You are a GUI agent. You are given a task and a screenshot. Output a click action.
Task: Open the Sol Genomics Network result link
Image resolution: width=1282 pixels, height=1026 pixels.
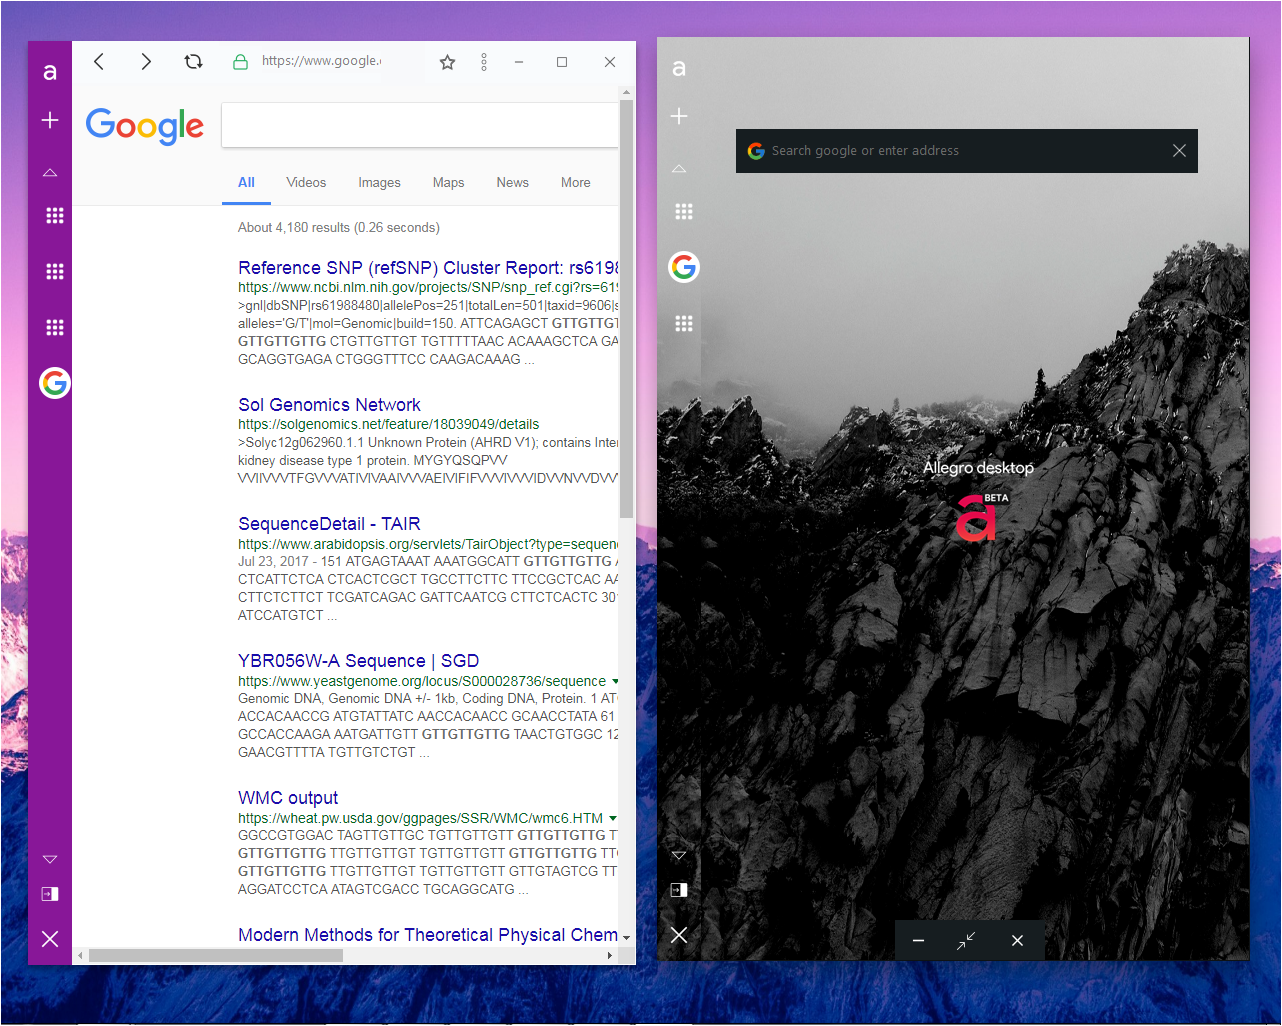329,405
